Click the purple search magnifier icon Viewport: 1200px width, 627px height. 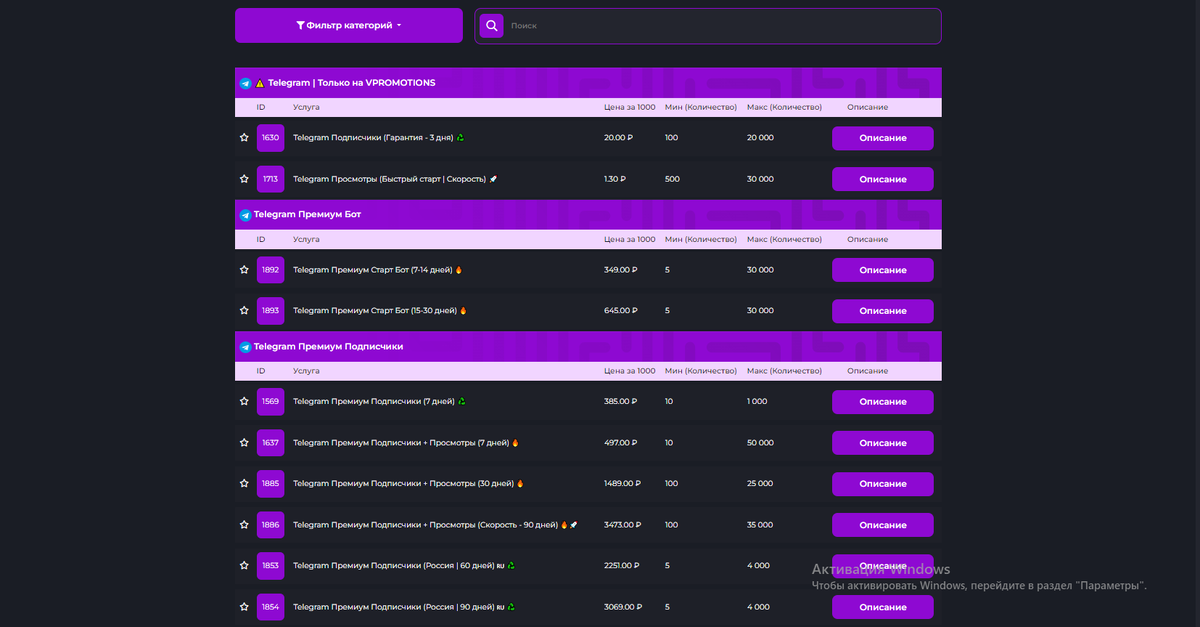491,26
